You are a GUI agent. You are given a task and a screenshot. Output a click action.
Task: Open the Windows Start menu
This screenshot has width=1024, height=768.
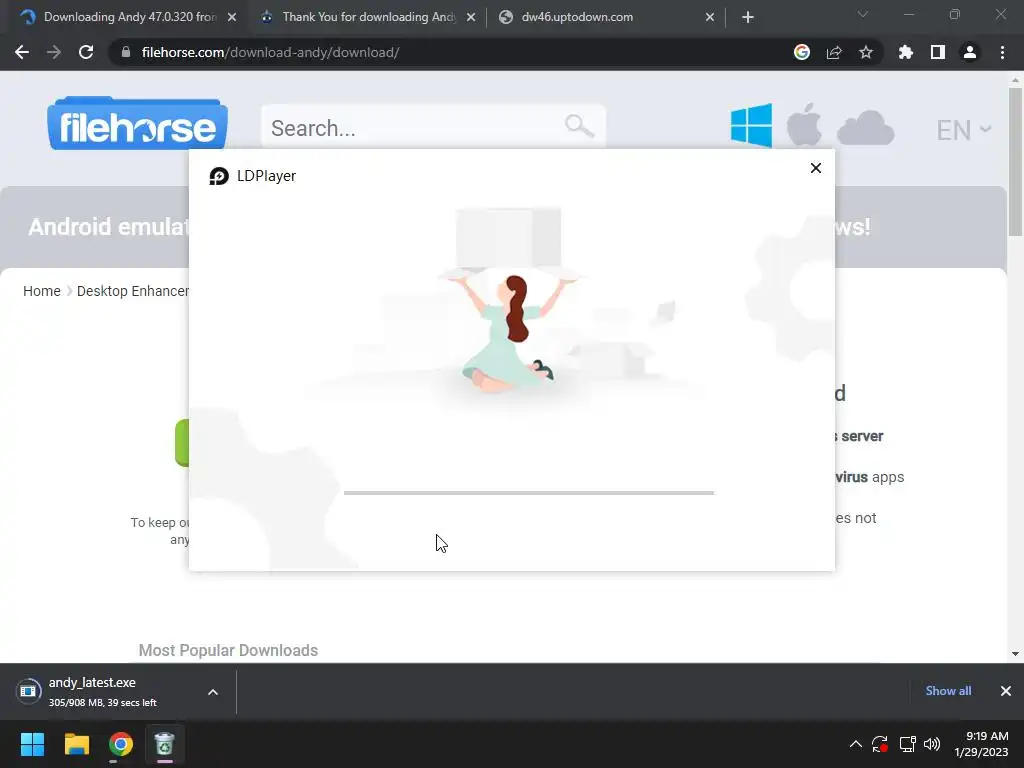[x=32, y=744]
